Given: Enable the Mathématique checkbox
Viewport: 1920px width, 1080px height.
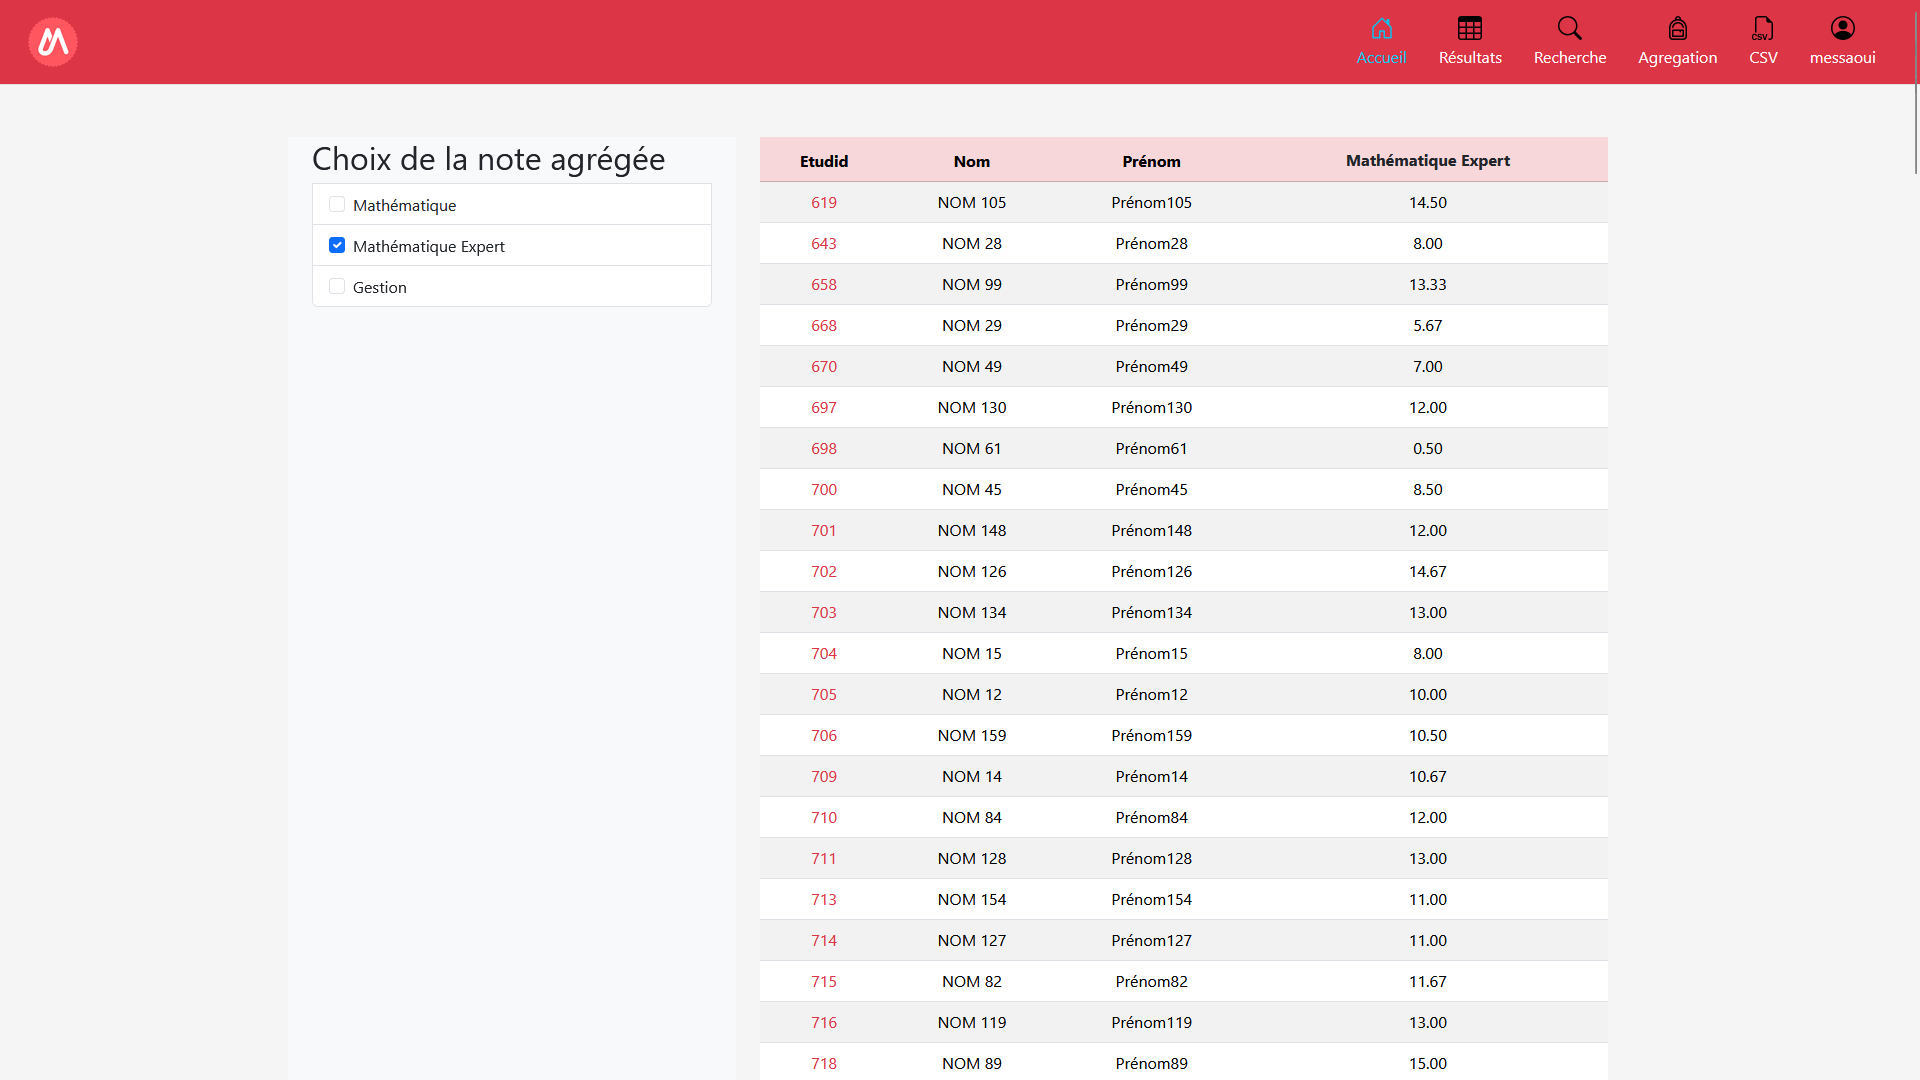Looking at the screenshot, I should tap(337, 205).
